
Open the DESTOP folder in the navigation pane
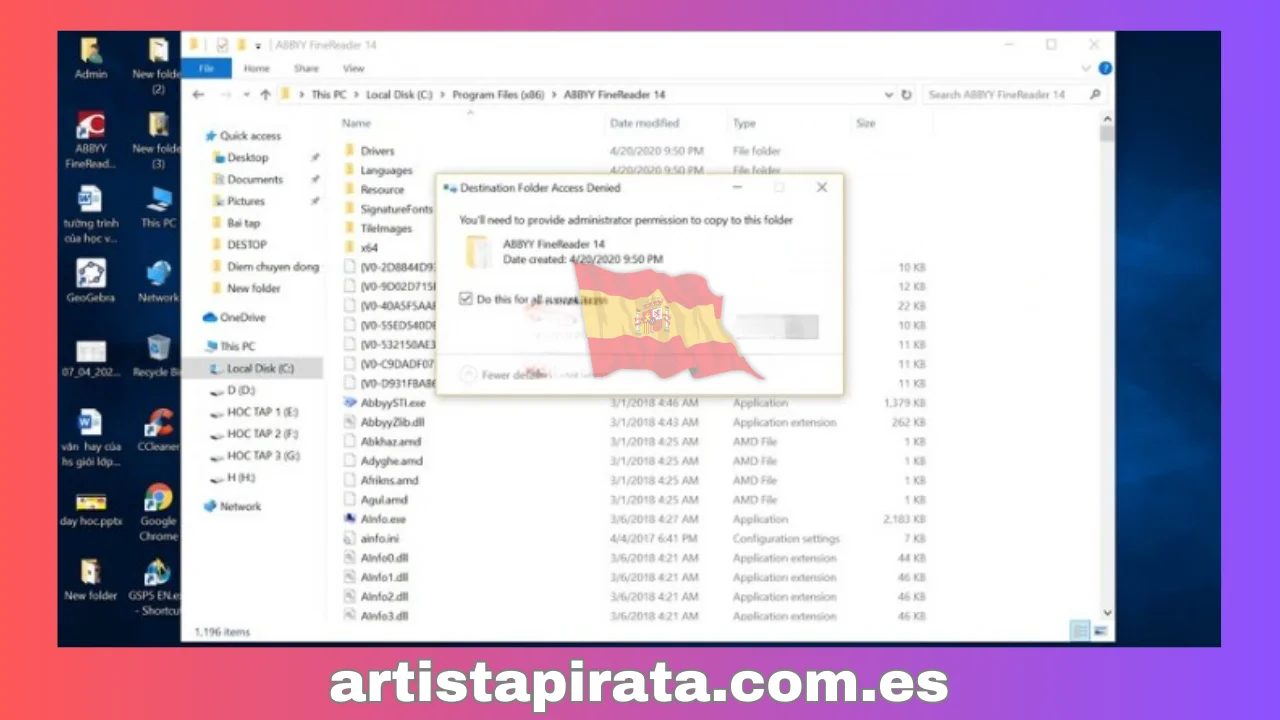click(x=239, y=245)
